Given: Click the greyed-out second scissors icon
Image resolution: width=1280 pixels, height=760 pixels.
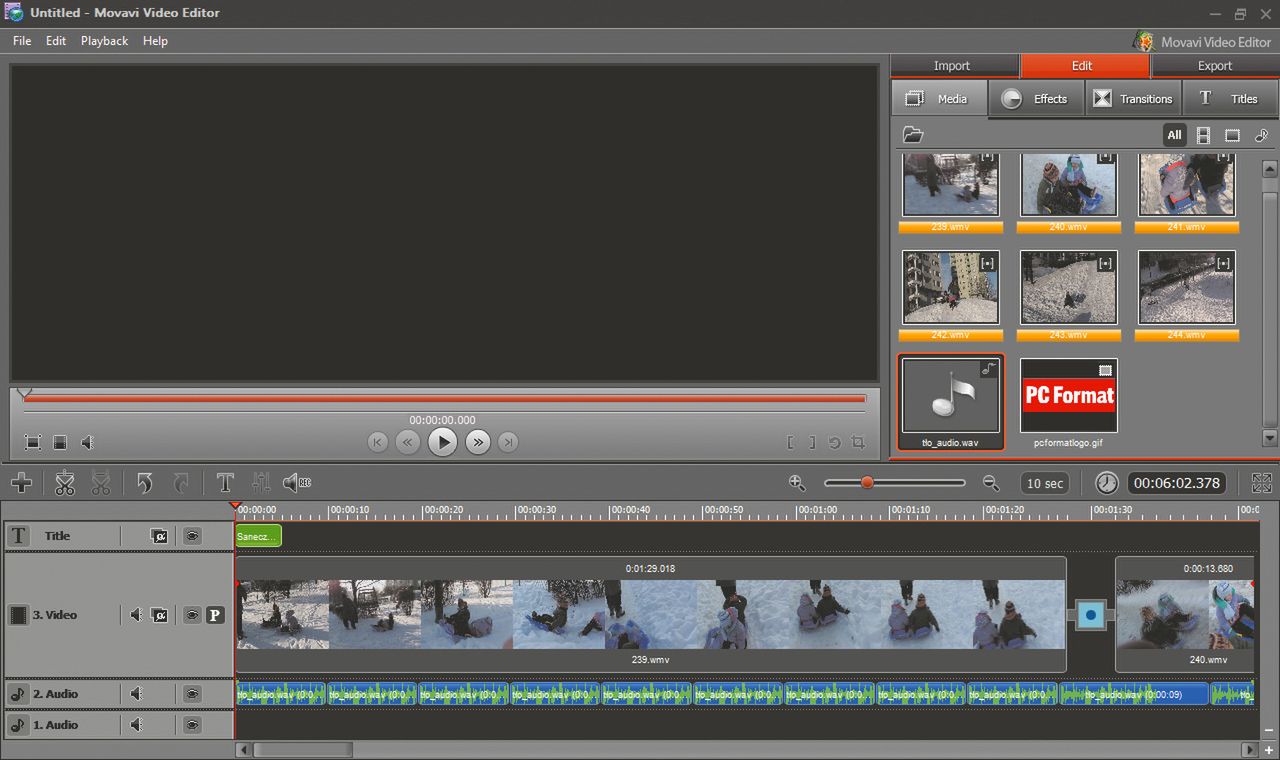Looking at the screenshot, I should tap(101, 483).
